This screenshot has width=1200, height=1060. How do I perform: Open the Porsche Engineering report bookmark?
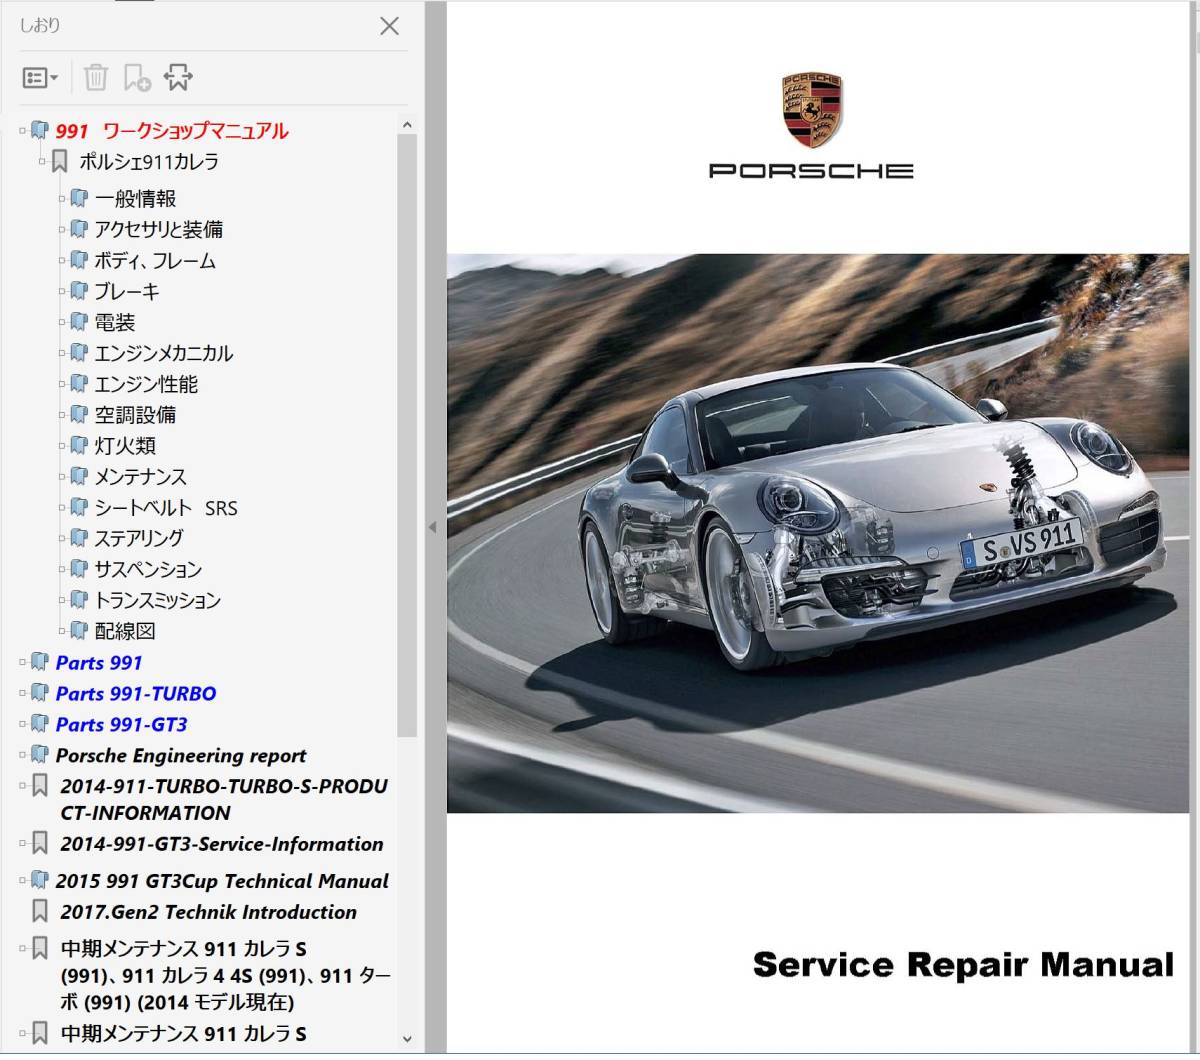181,755
